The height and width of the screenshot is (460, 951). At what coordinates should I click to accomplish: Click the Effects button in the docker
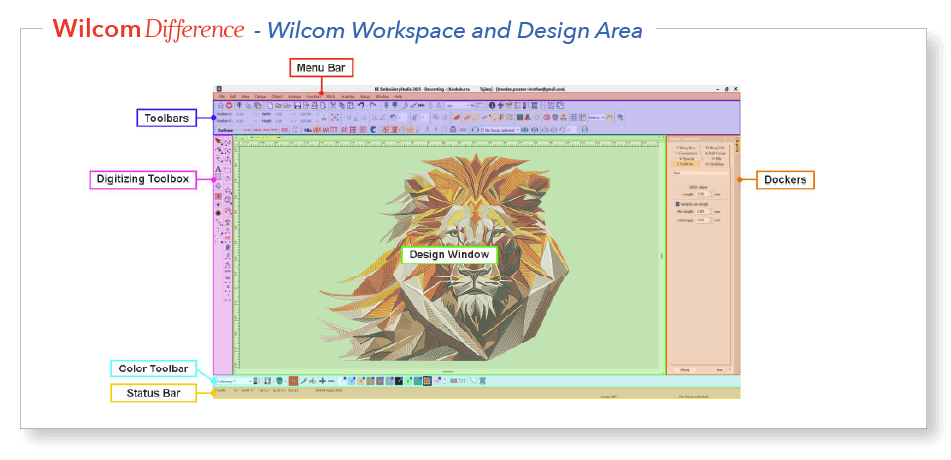tap(686, 370)
